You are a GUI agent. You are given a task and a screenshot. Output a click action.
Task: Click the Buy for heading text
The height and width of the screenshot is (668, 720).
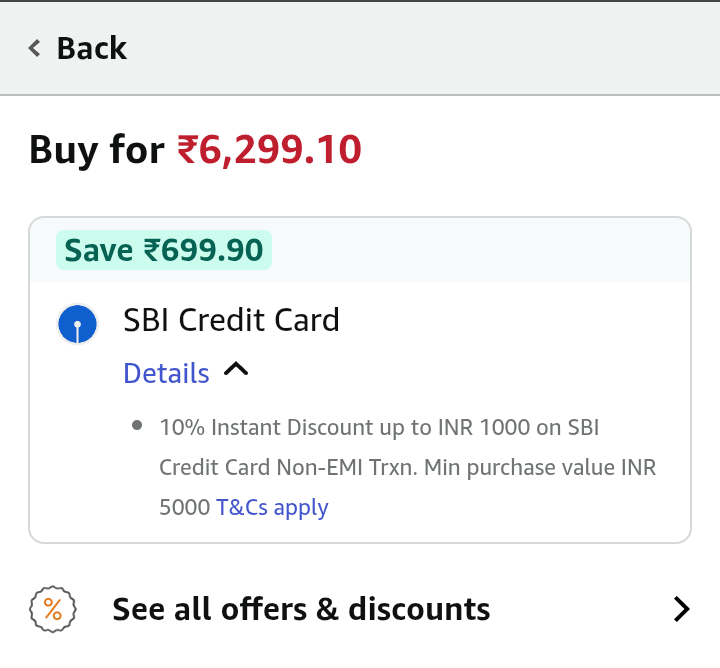96,150
